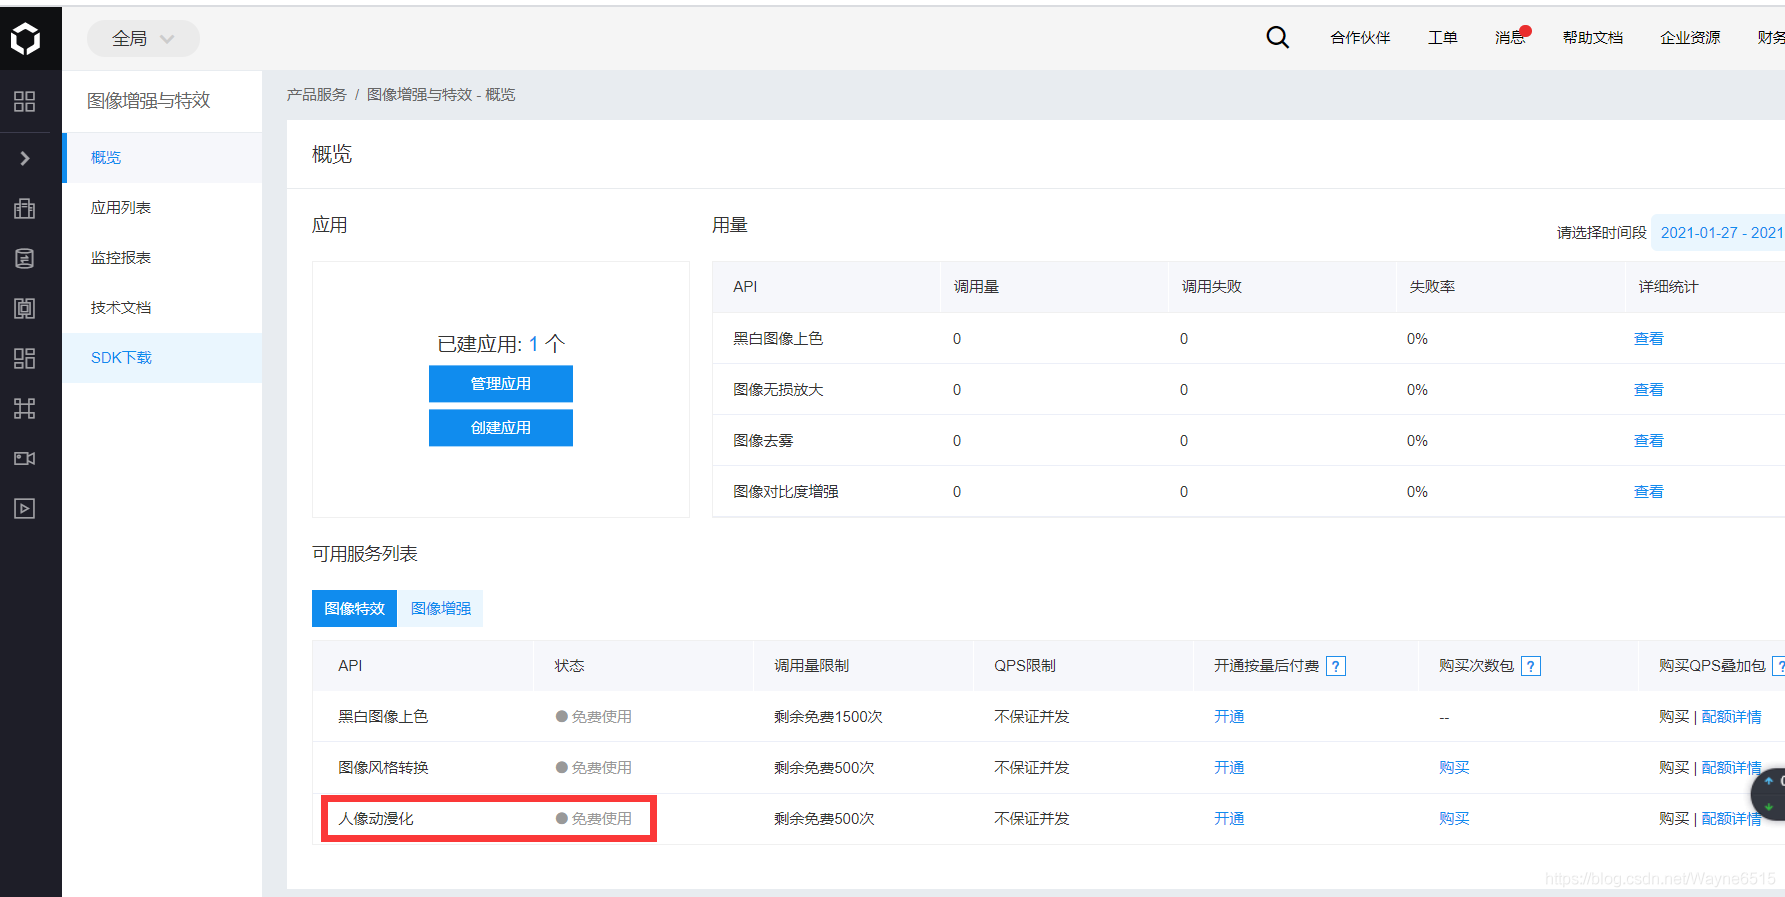Click 图像去雾 in the usage table

click(x=763, y=441)
